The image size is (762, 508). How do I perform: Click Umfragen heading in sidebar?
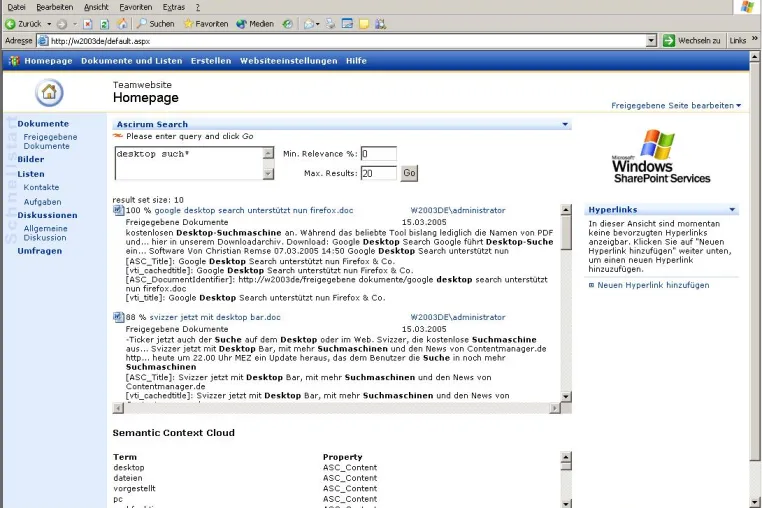coord(40,251)
